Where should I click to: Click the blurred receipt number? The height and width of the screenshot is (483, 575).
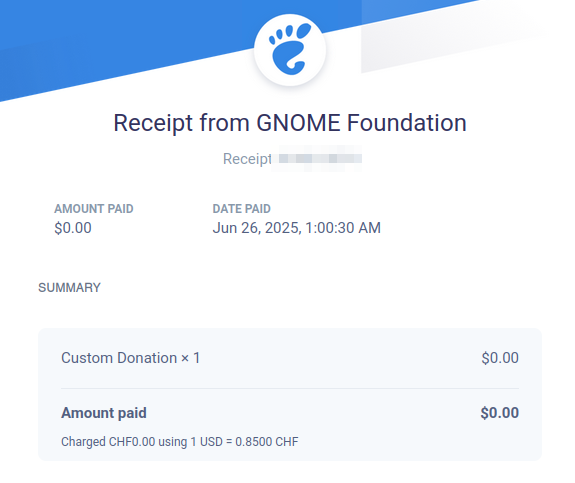[317, 159]
